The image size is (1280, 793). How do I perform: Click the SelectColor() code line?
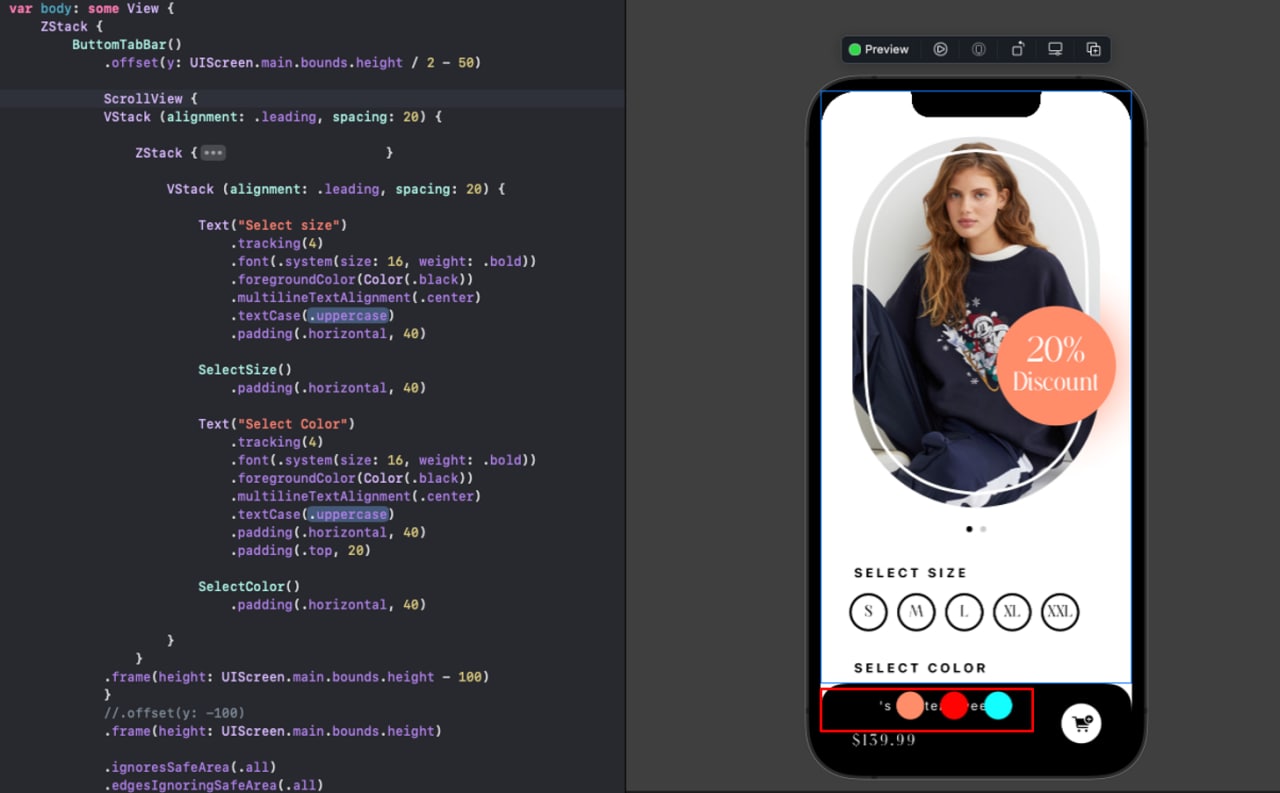click(249, 587)
